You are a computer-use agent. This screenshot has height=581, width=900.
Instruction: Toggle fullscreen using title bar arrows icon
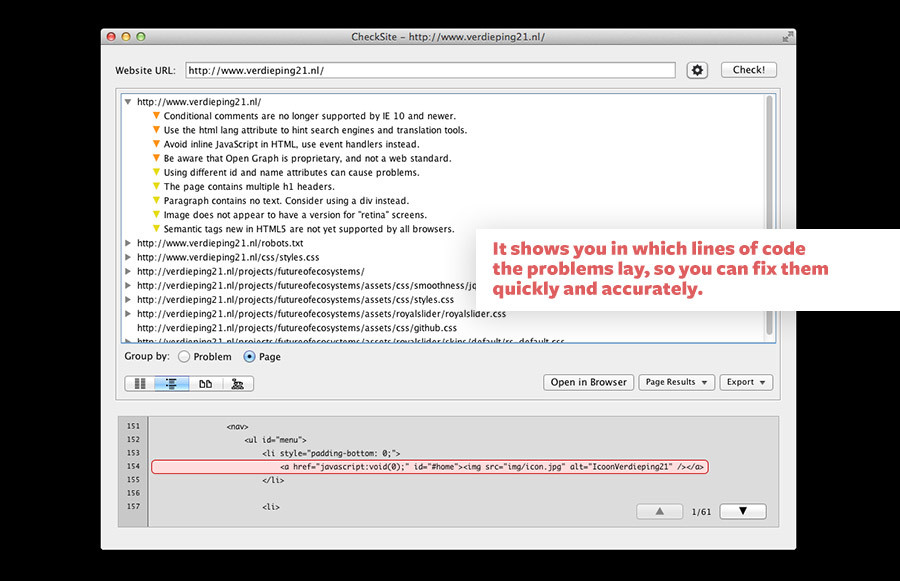(788, 37)
